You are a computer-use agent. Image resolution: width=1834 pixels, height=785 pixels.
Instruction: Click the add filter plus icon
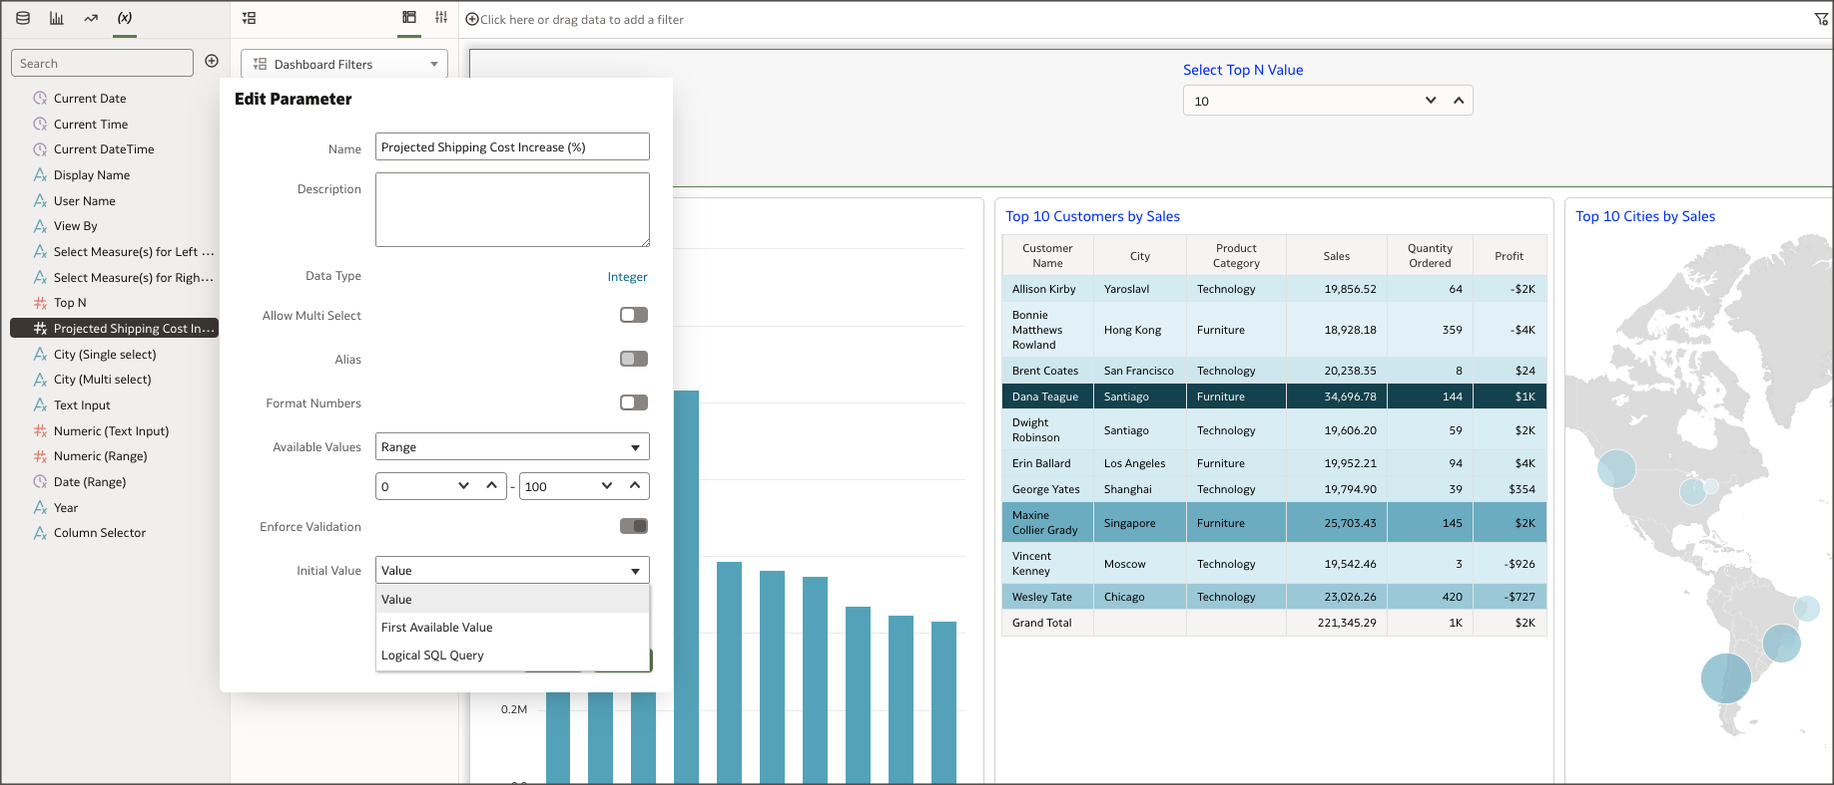472,19
